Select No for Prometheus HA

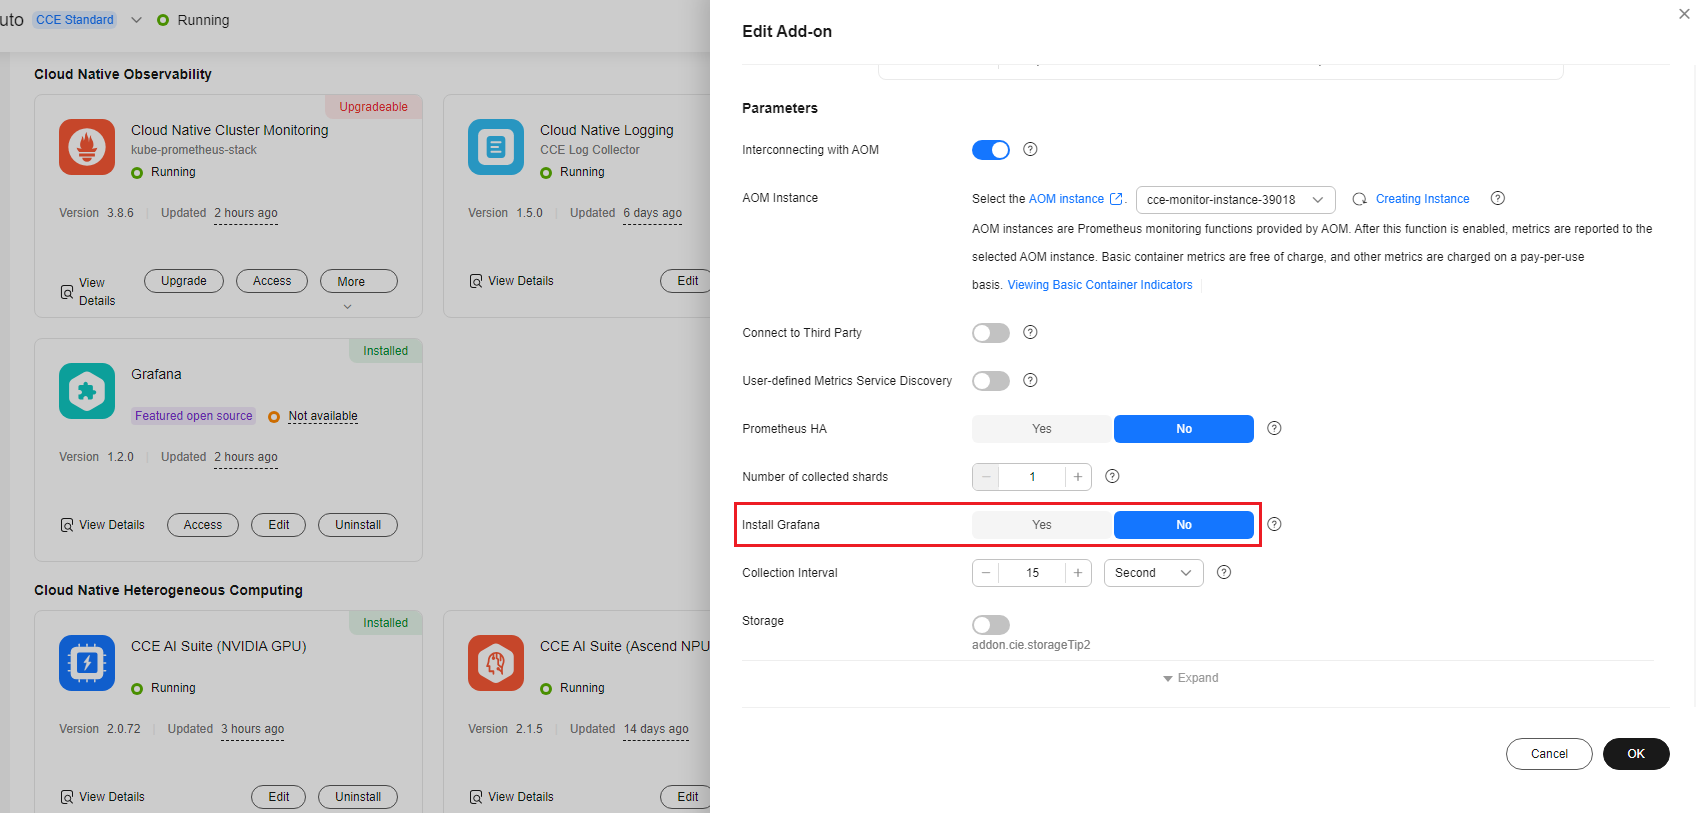tap(1184, 429)
